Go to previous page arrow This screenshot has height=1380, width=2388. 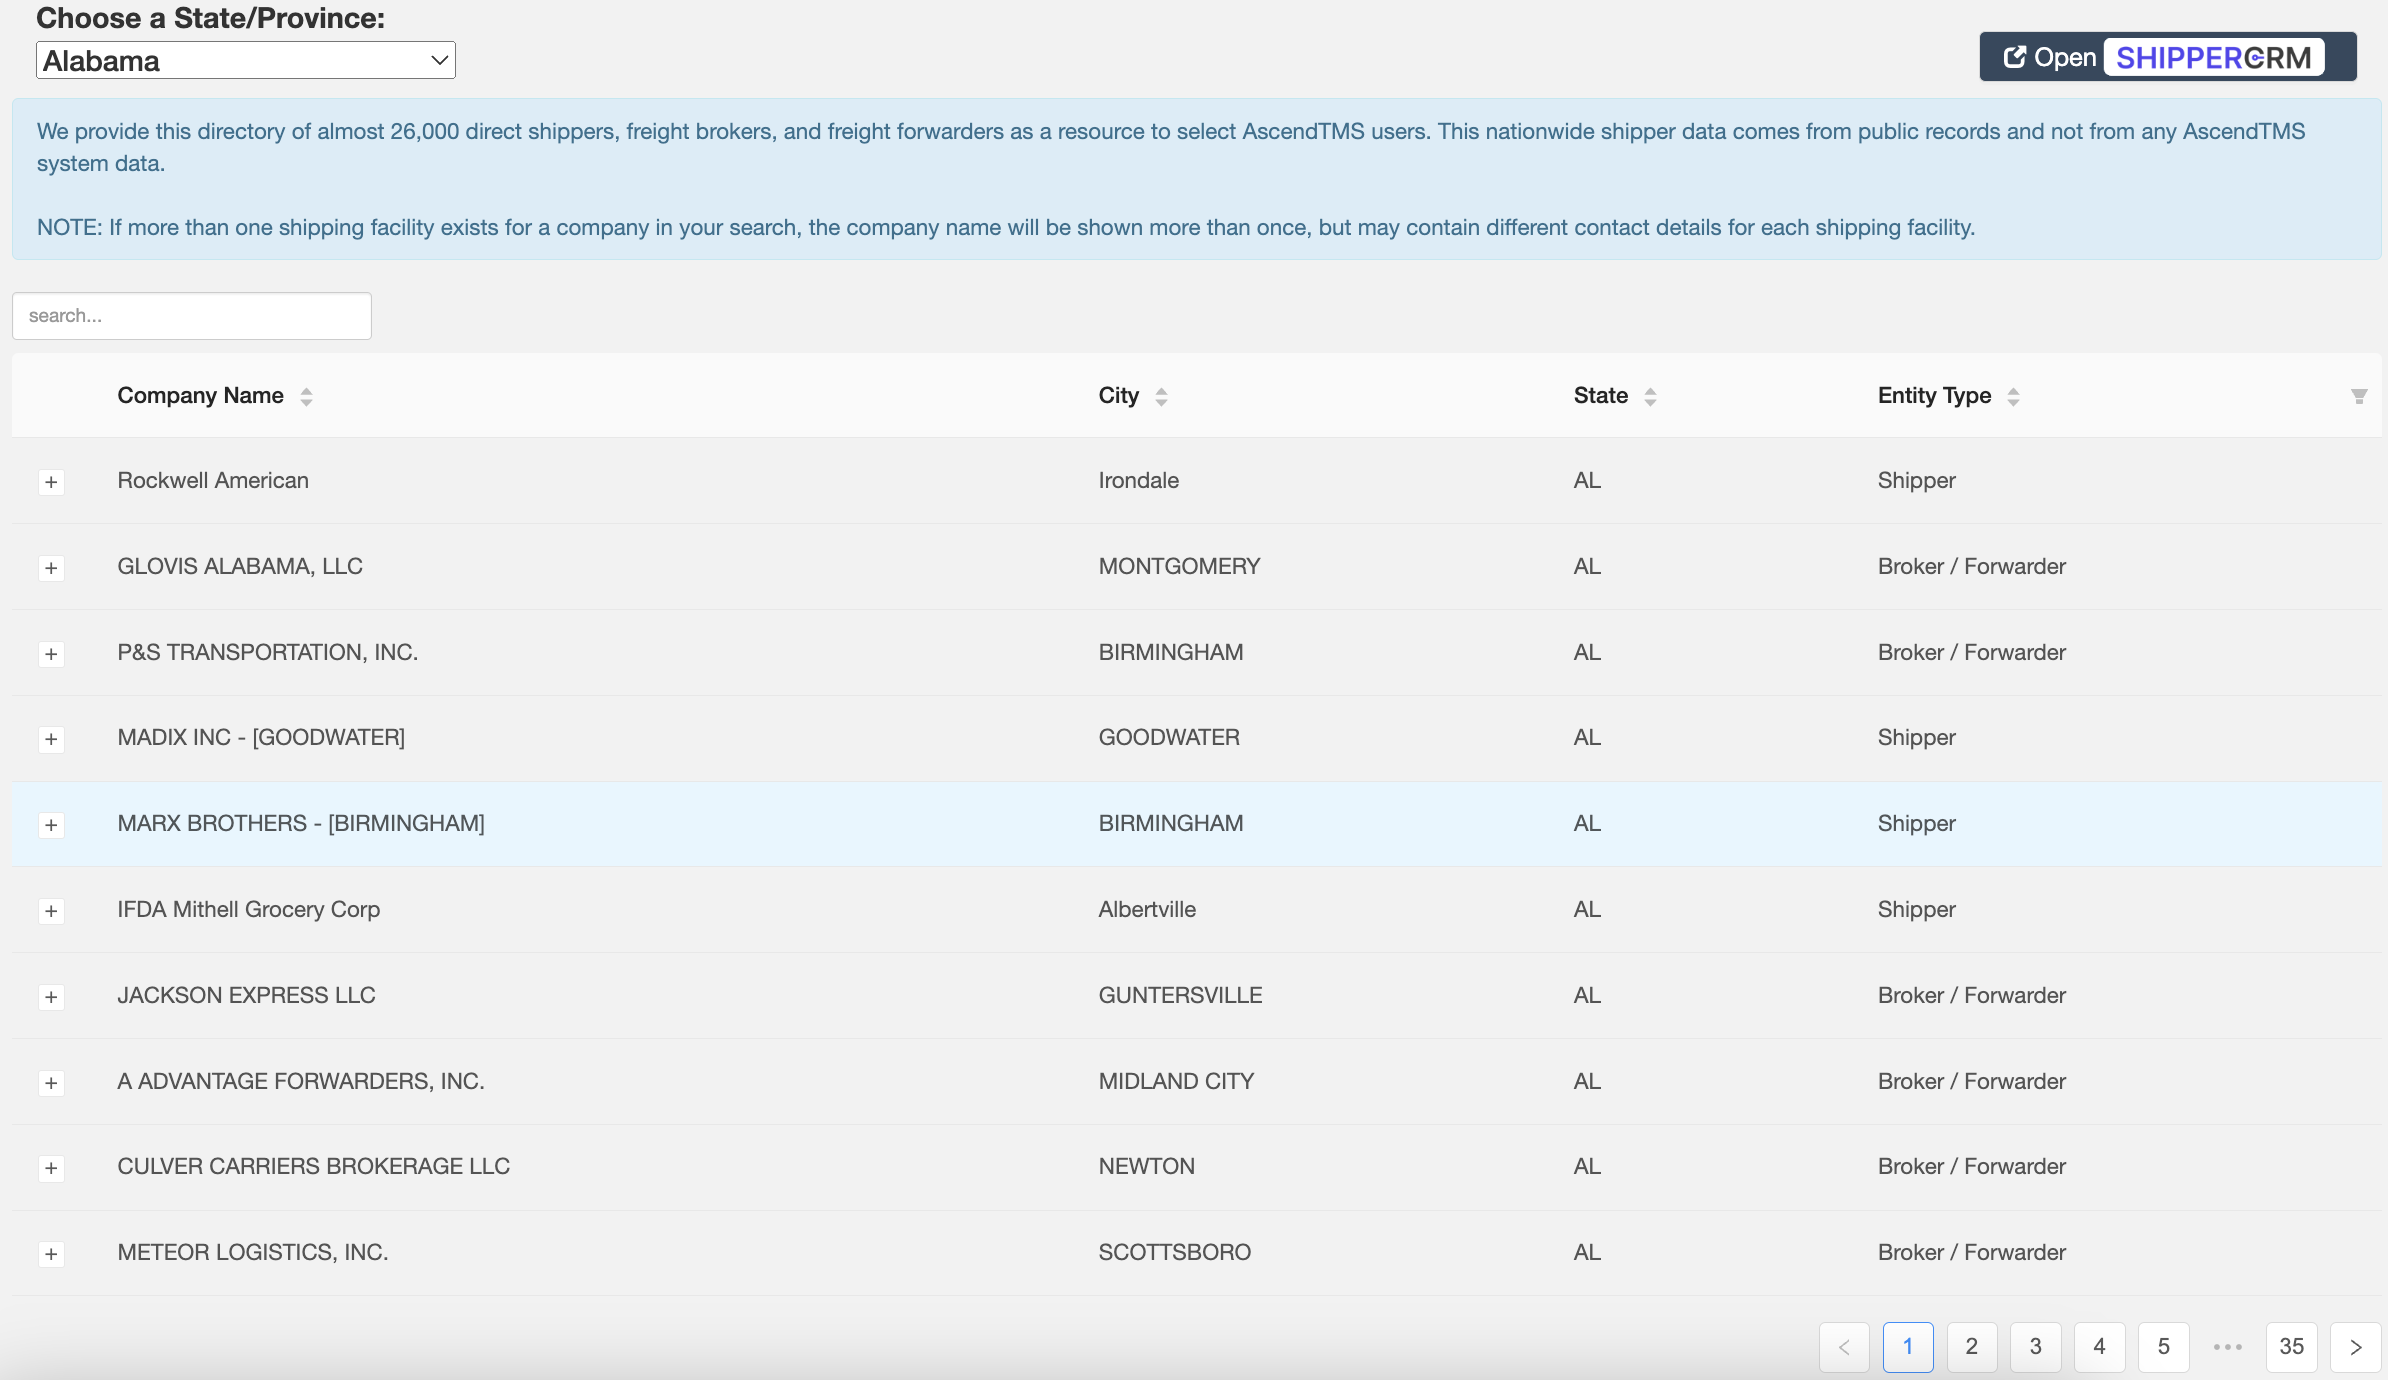[1844, 1347]
